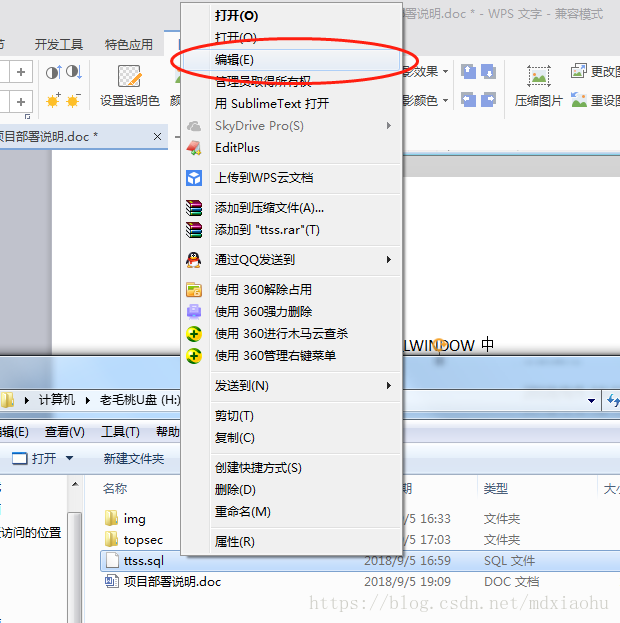Open Explorer address bar history dropdown
The image size is (620, 623).
(x=591, y=401)
